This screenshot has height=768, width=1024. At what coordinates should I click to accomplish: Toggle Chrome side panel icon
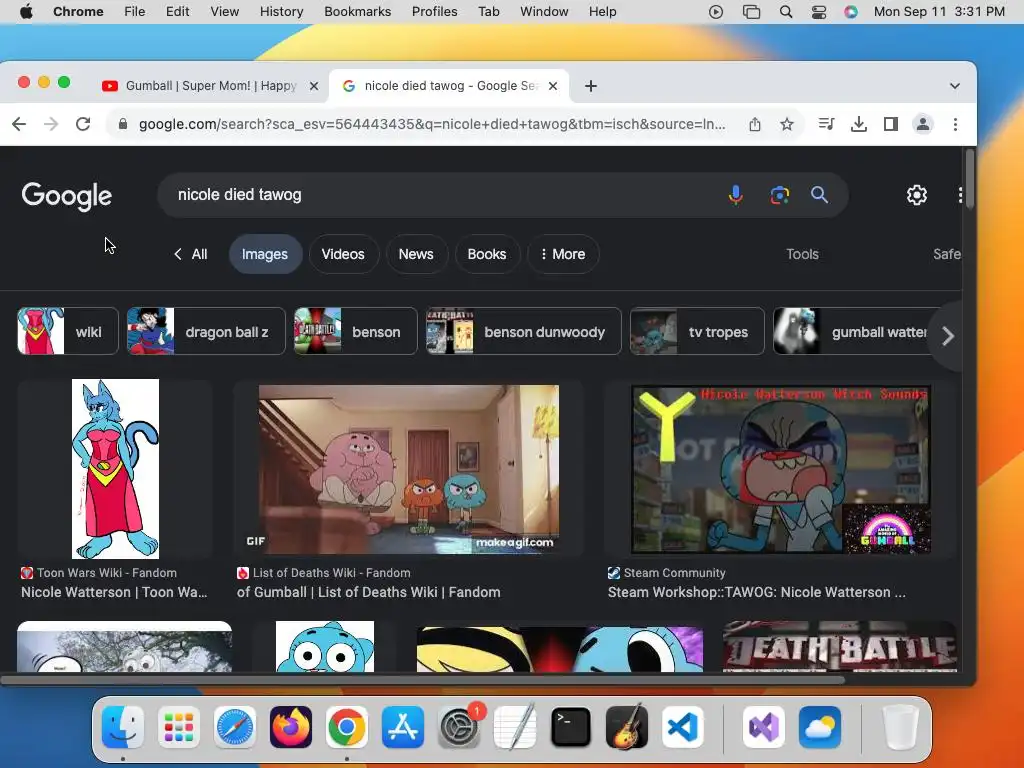[x=891, y=124]
